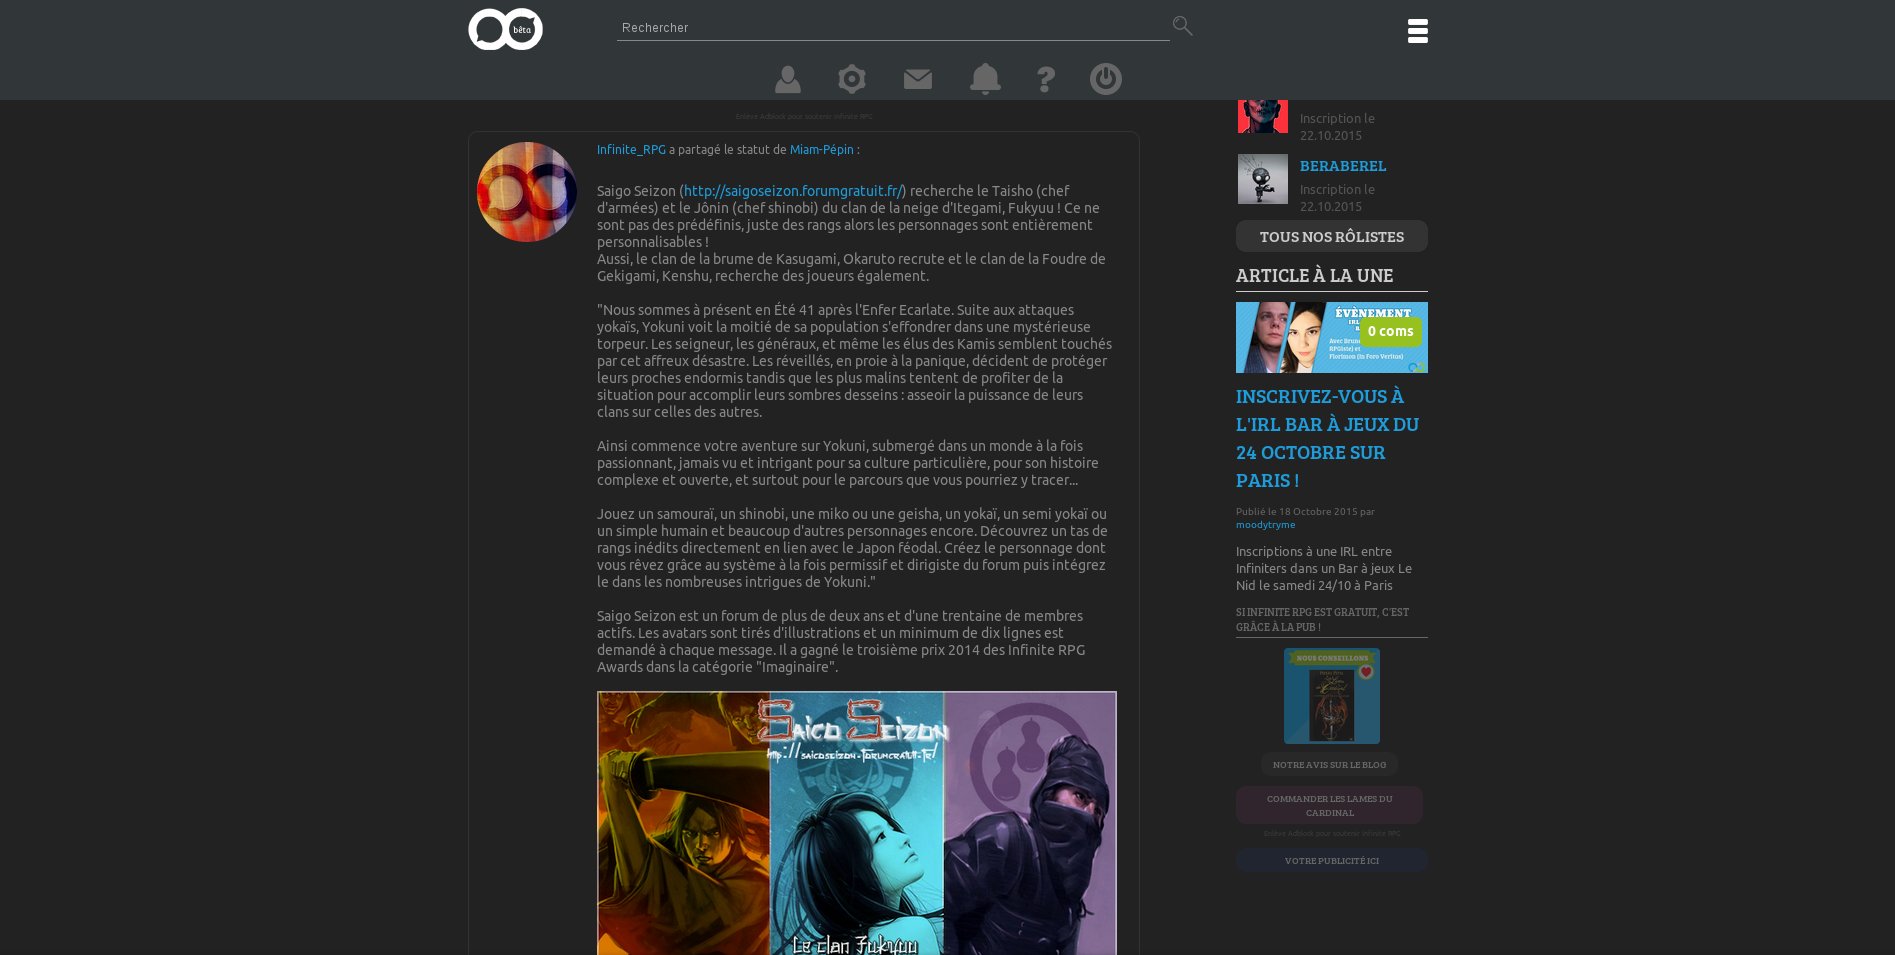
Task: Click the sentence starting 'Aussi, le clan de la brume'
Action: click(851, 268)
